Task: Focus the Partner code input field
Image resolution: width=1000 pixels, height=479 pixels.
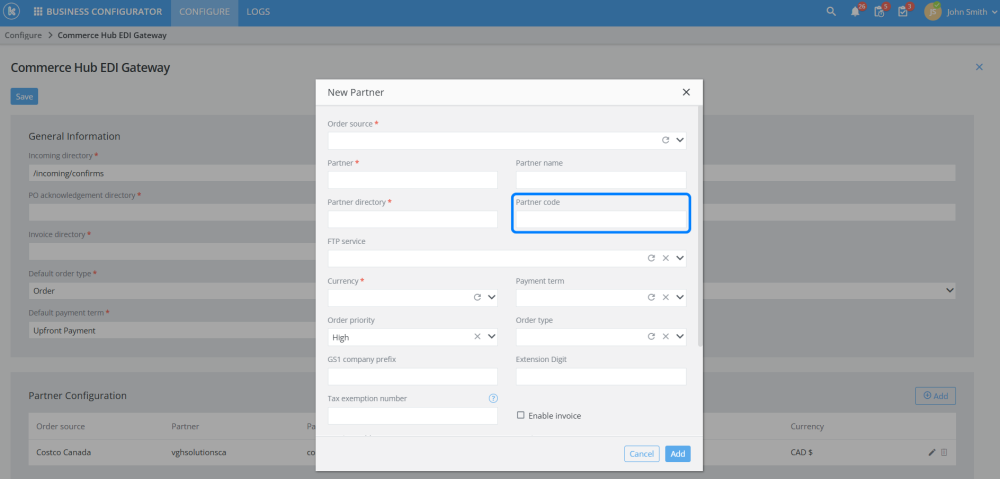Action: tap(601, 219)
